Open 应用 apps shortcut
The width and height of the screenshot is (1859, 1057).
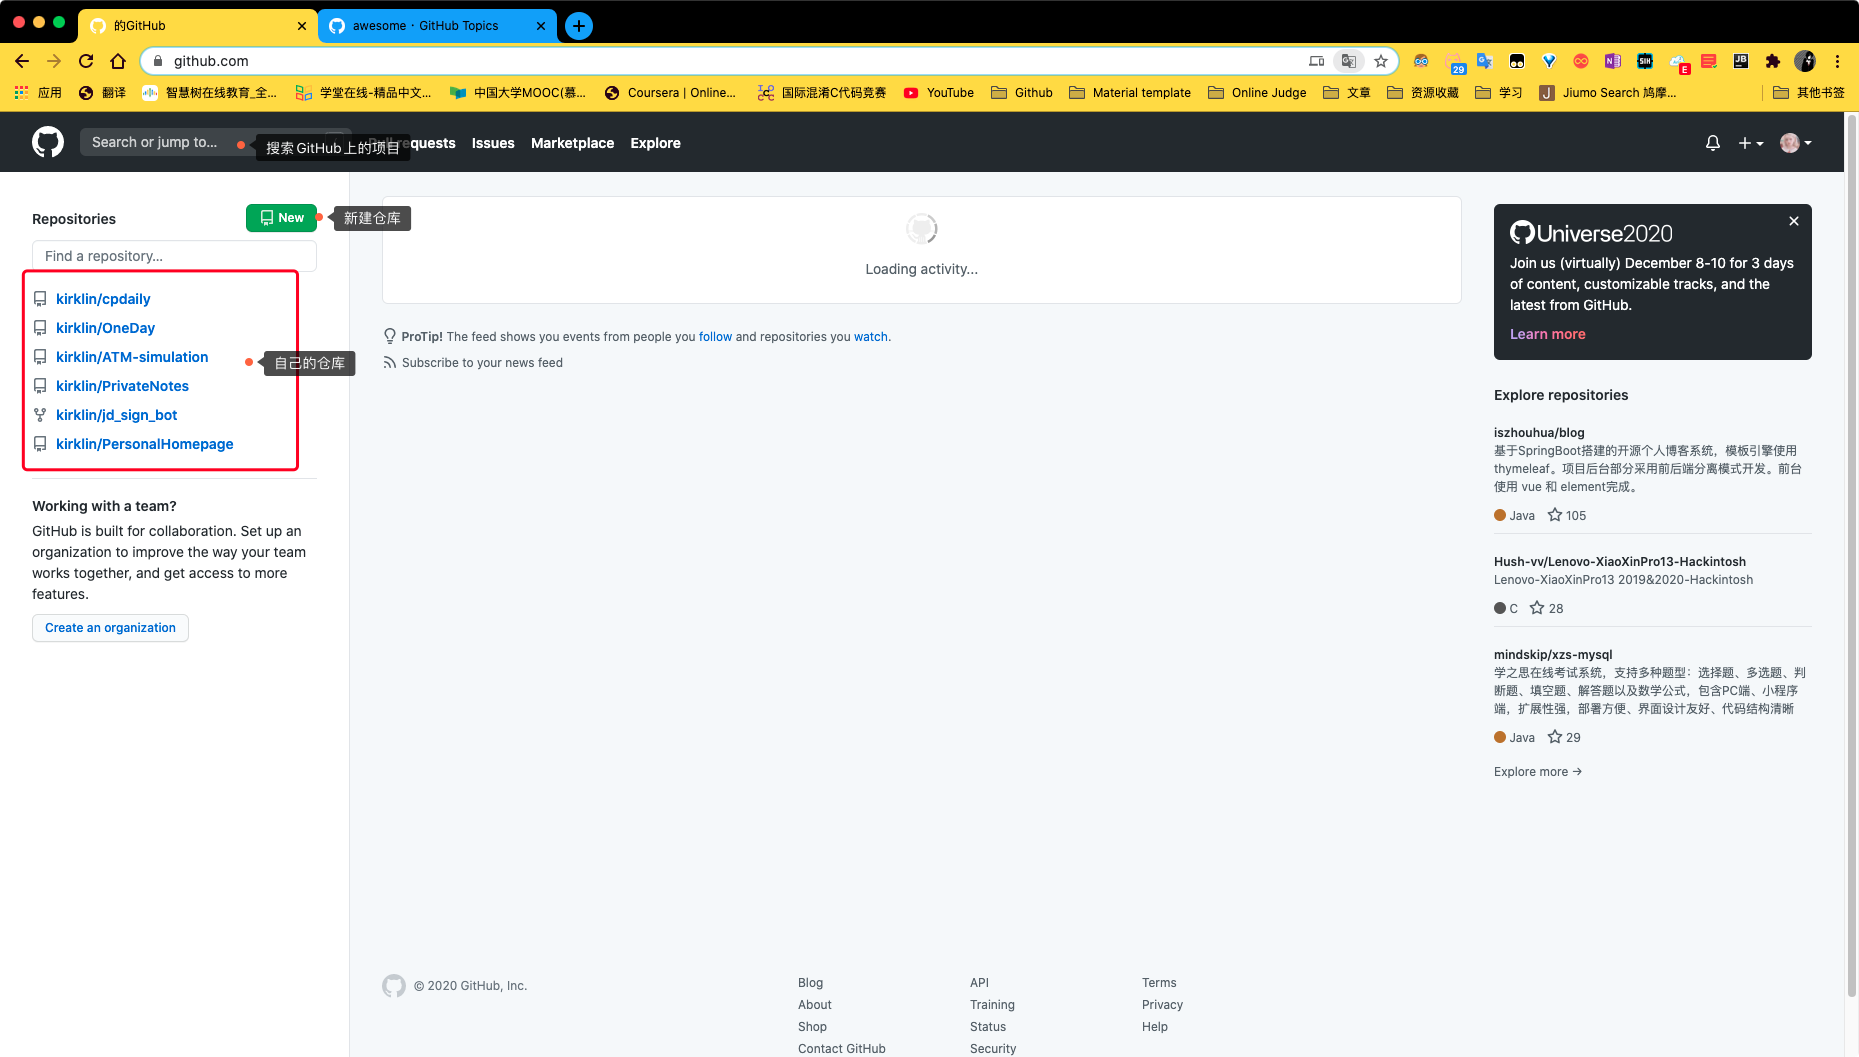(x=38, y=93)
